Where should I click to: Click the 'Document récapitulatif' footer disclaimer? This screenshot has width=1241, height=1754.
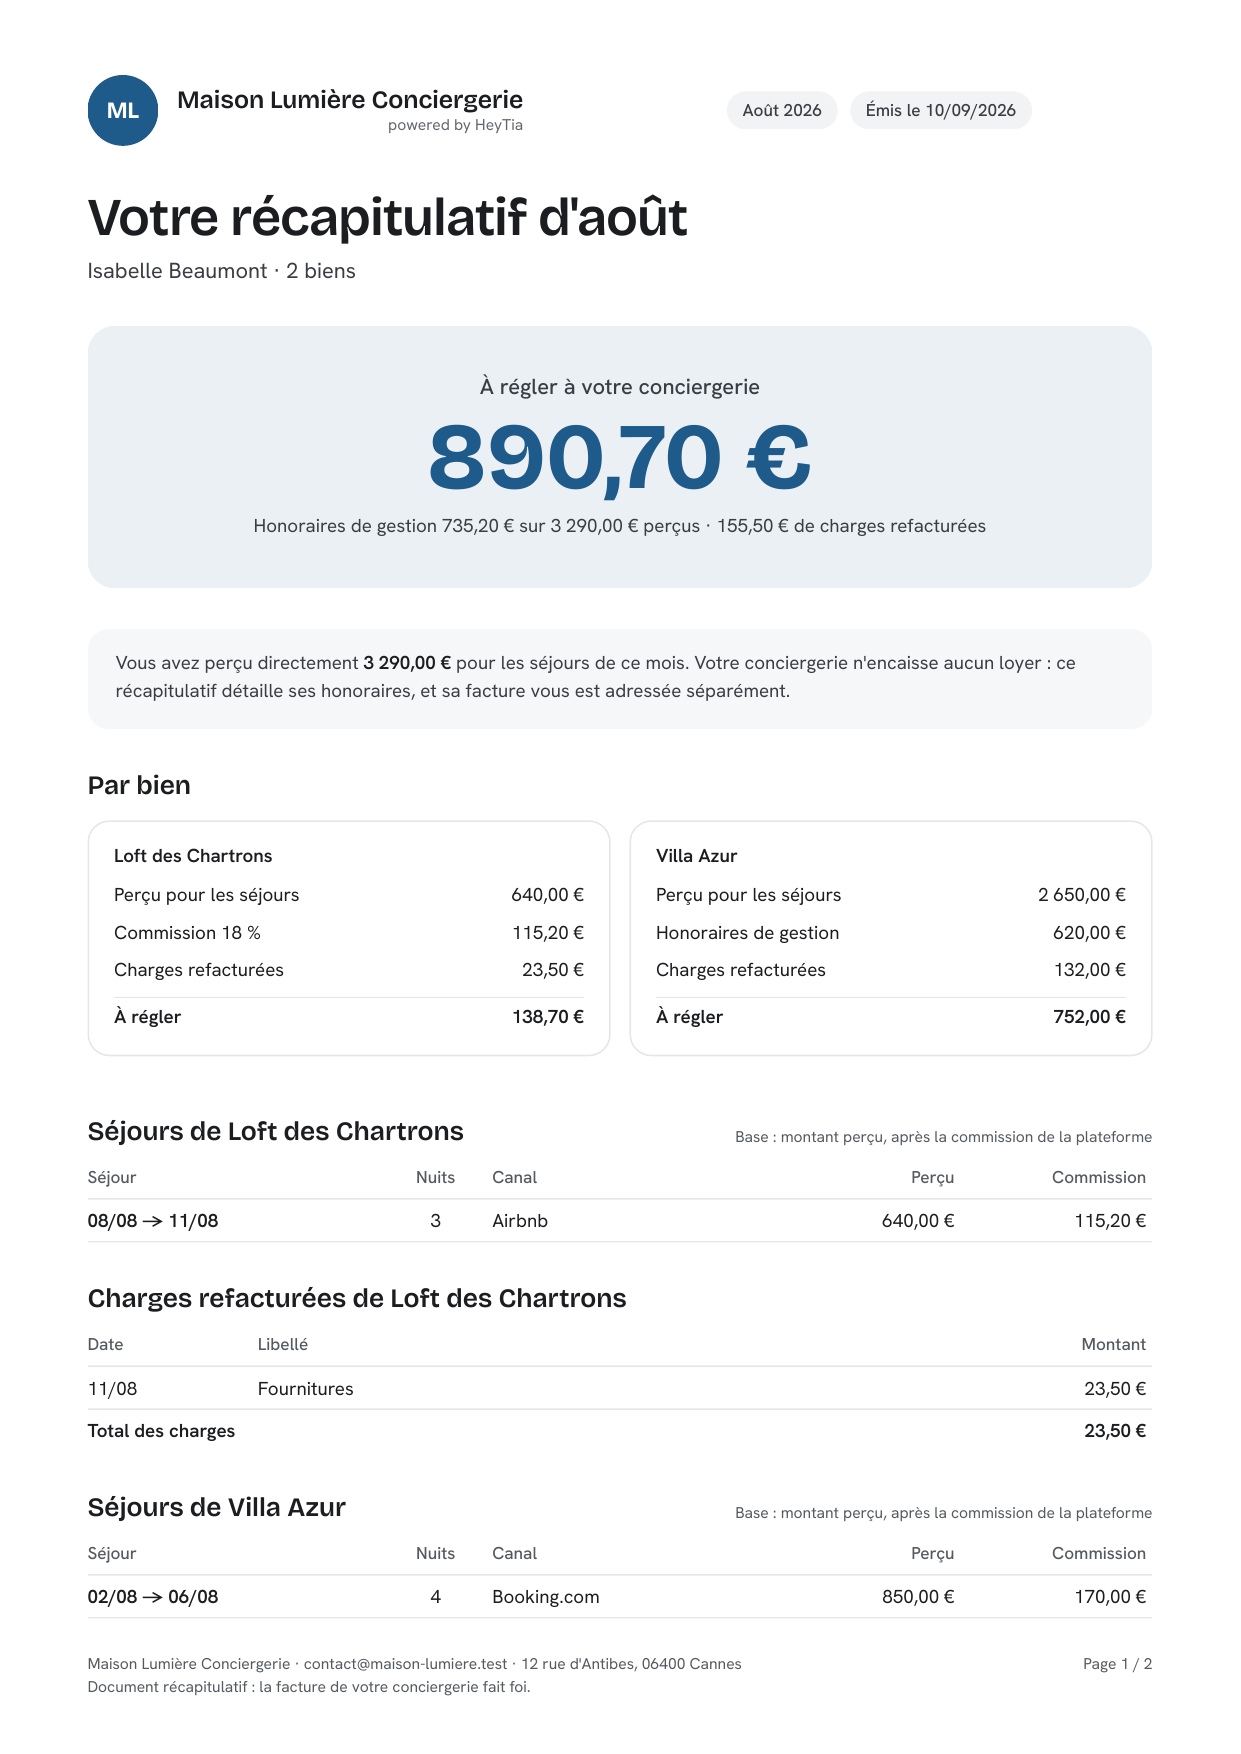(x=309, y=1687)
